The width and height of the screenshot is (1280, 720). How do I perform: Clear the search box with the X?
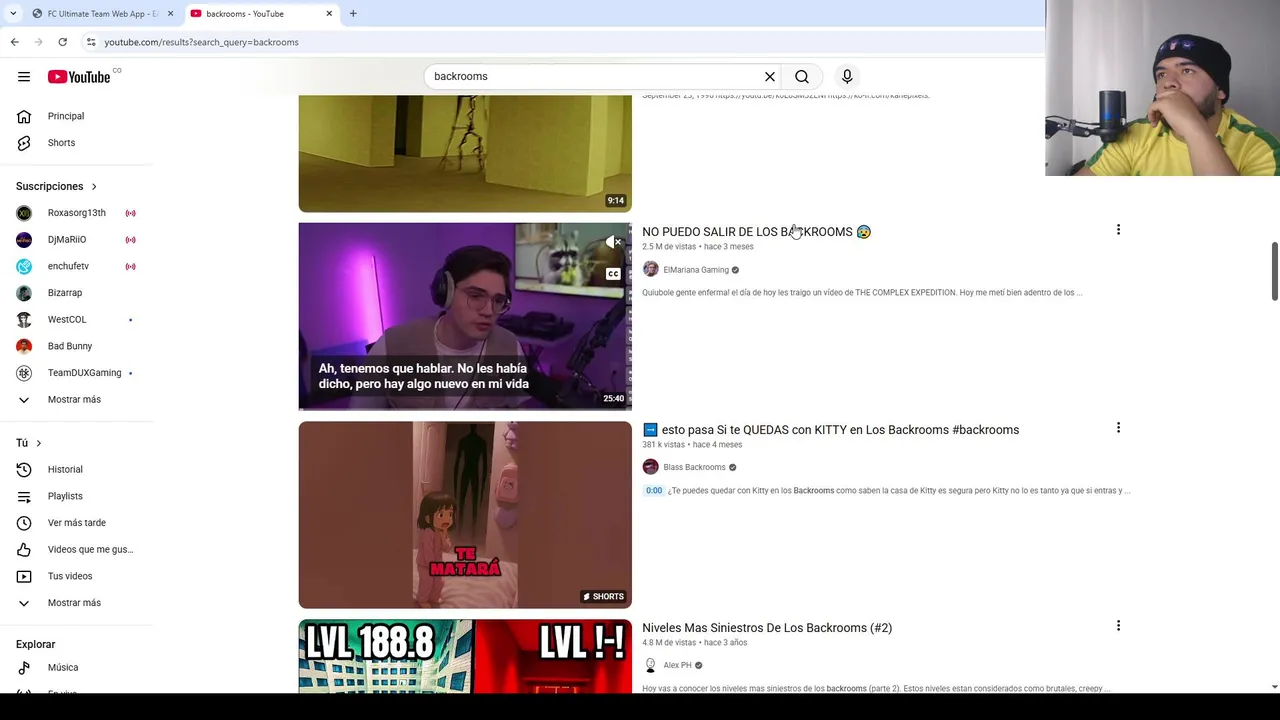point(770,77)
